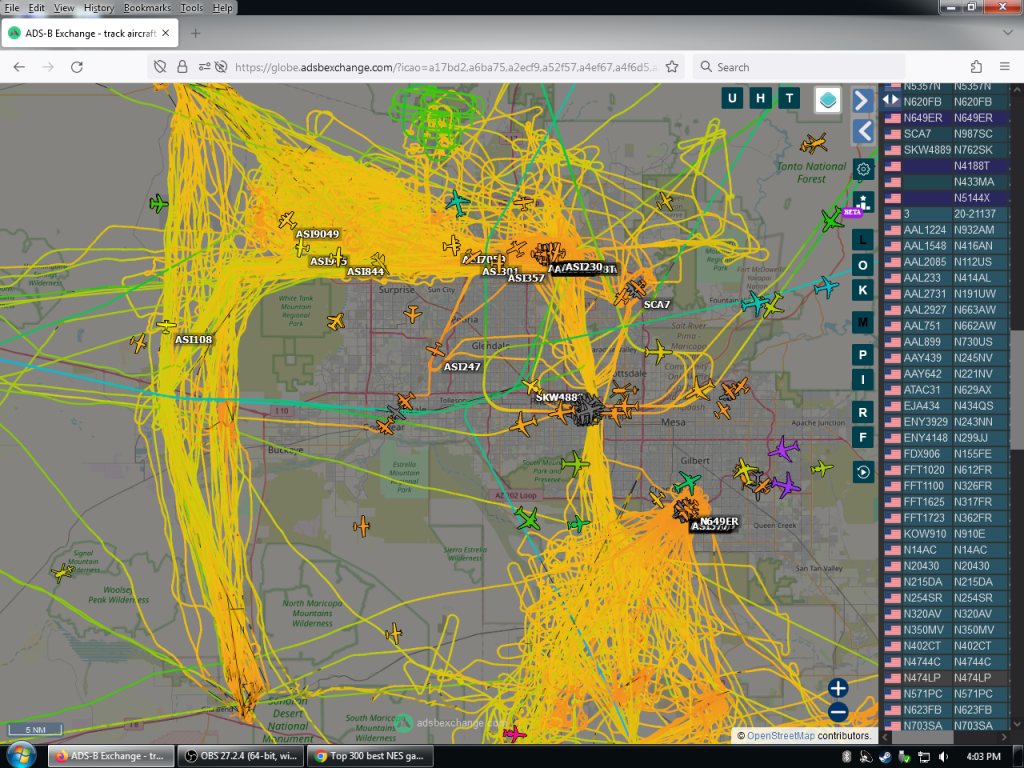Screen dimensions: 1024x768
Task: Open tracking protection shield icon
Action: (x=160, y=67)
